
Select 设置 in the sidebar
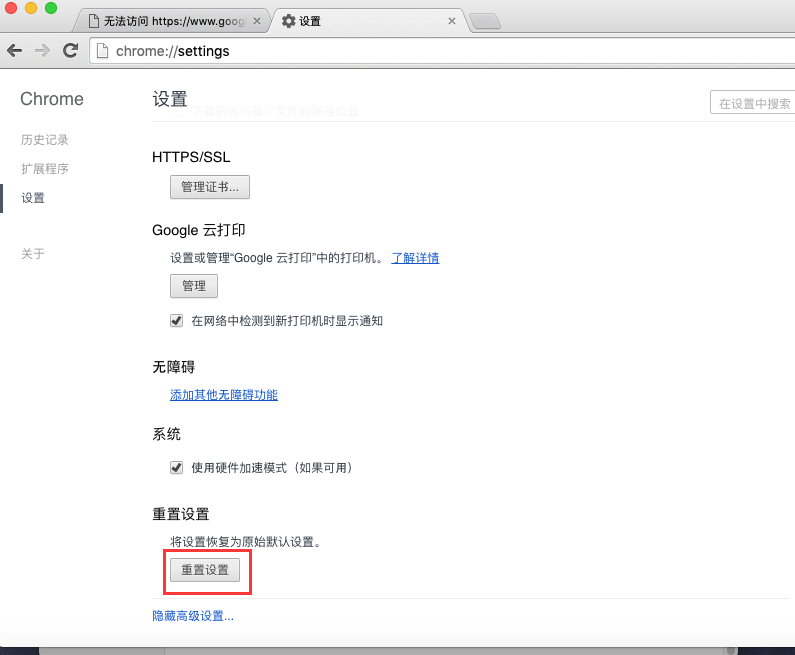(x=33, y=198)
